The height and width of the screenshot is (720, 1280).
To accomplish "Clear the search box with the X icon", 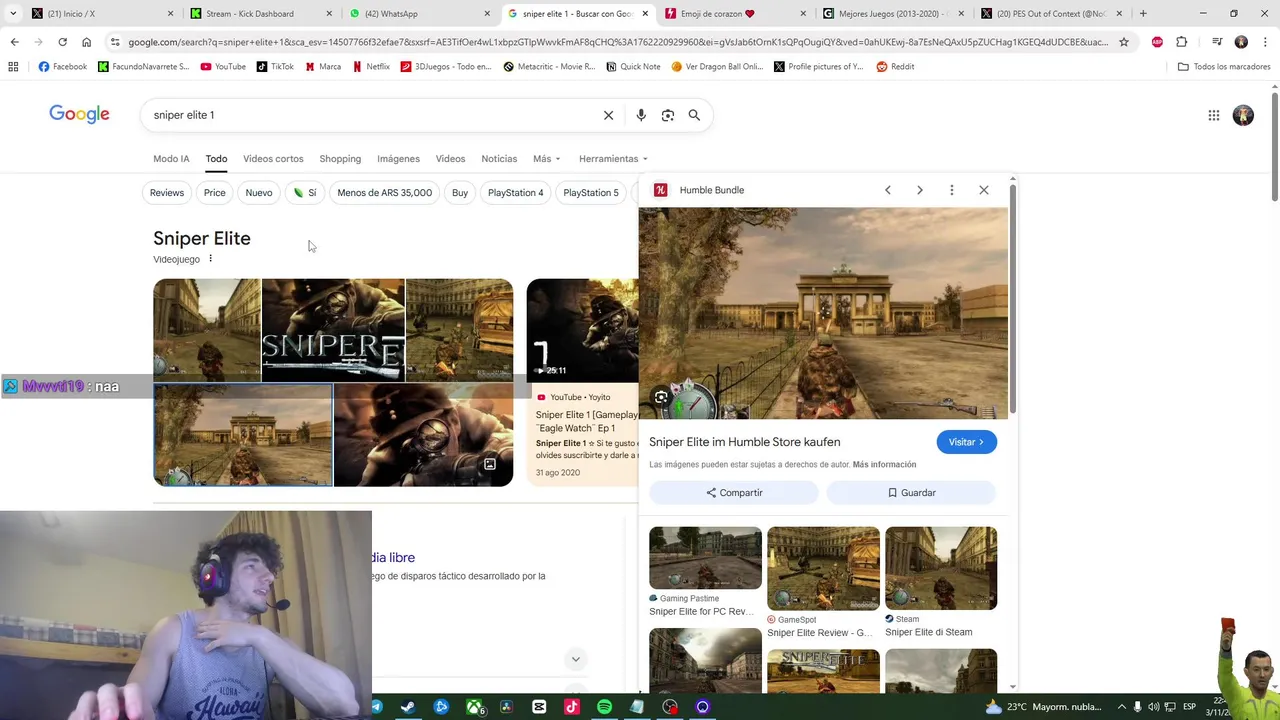I will point(608,115).
